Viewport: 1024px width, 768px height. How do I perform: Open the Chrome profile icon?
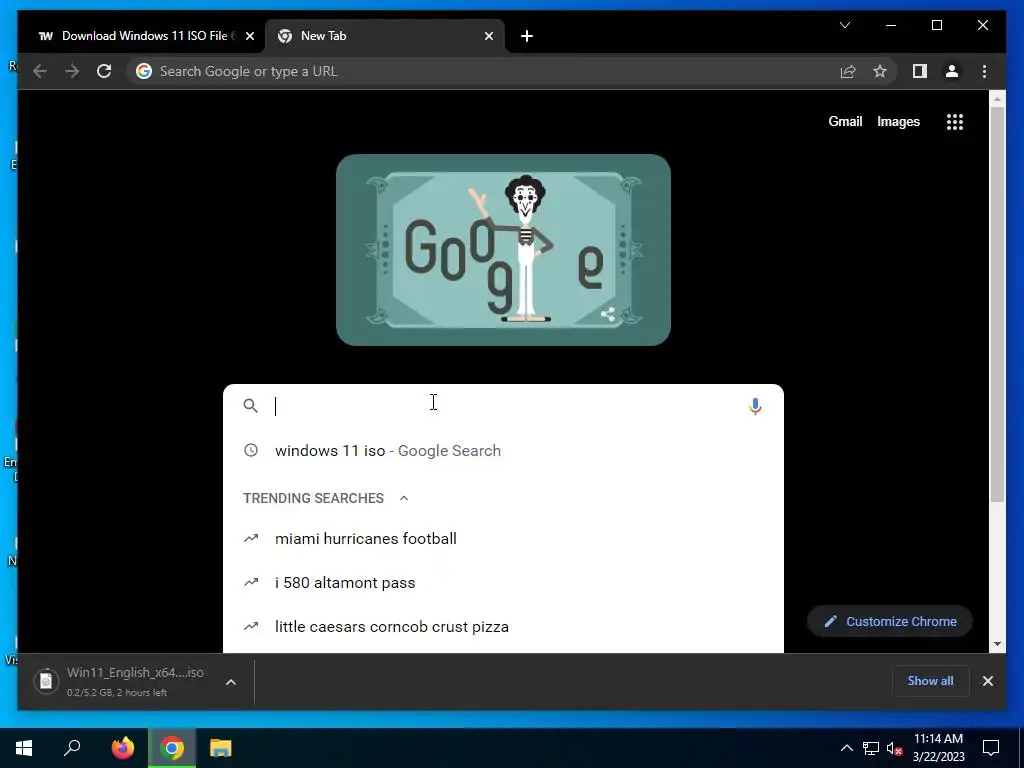click(x=952, y=71)
